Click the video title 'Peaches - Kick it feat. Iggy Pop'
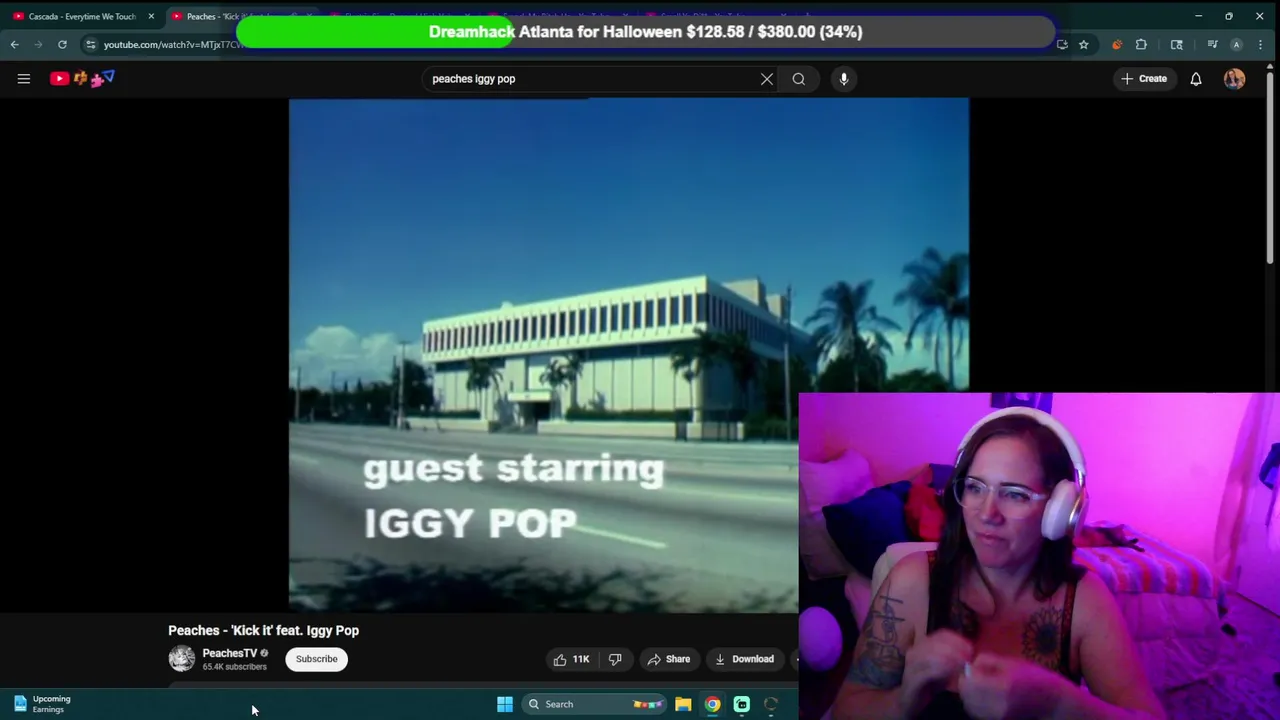The image size is (1280, 720). pos(263,630)
